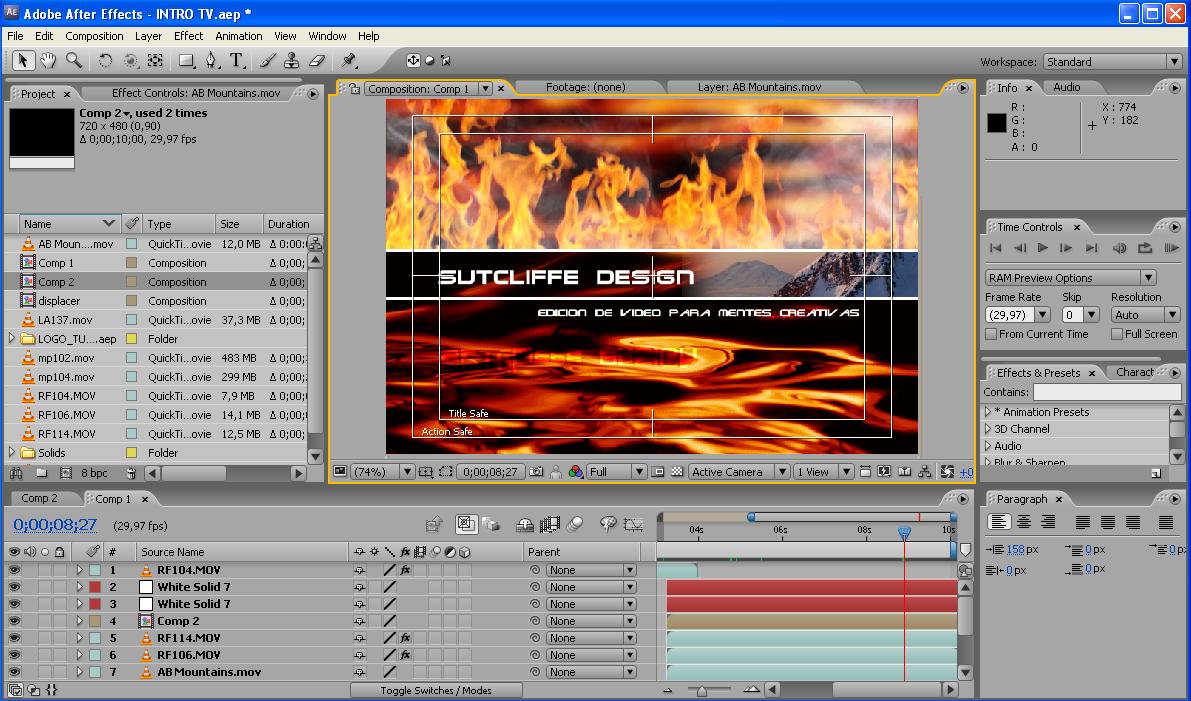
Task: Select the Pen tool
Action: click(211, 61)
